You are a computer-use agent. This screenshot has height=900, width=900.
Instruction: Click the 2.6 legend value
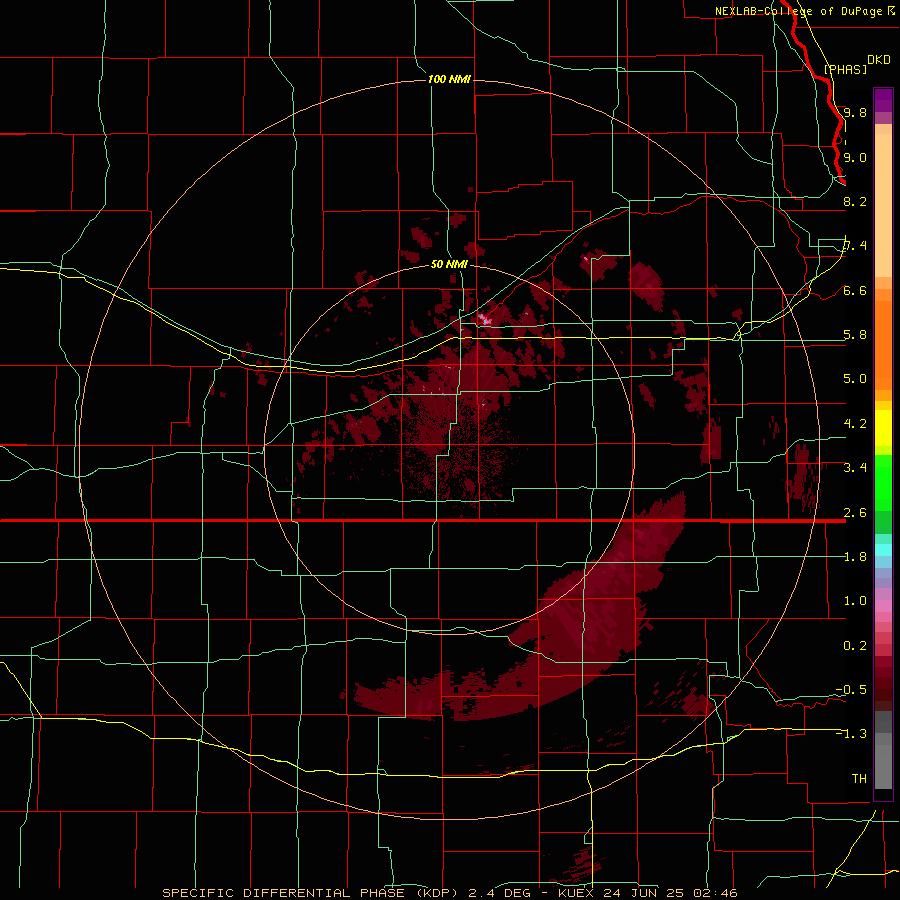(855, 513)
